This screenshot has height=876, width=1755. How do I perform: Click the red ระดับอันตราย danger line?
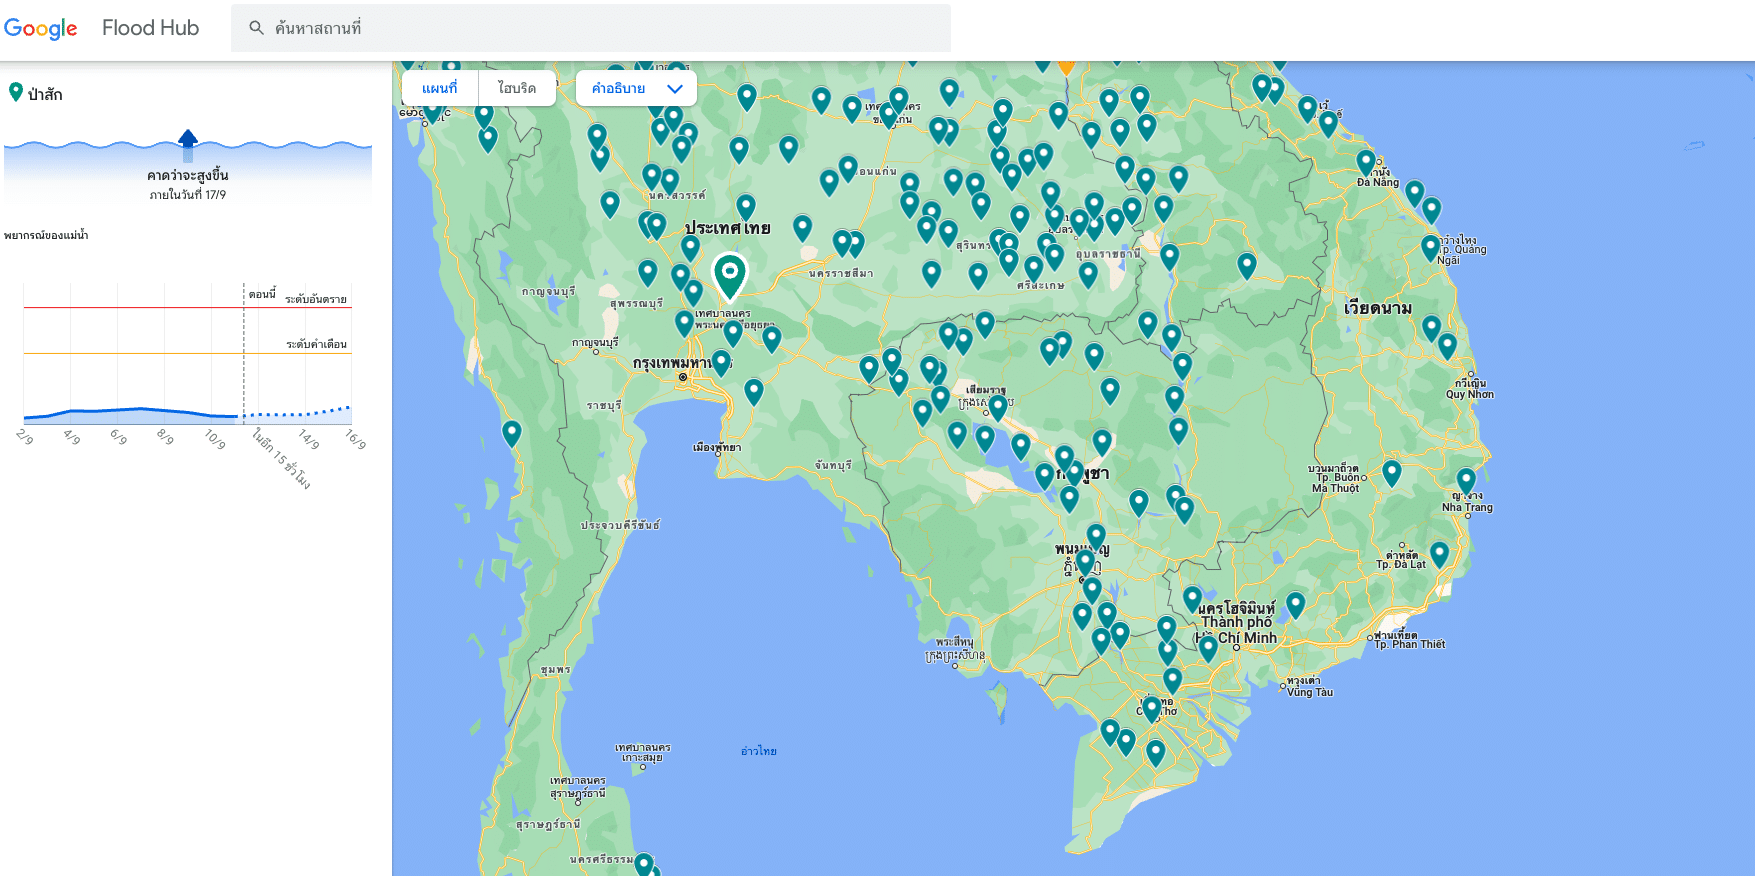[x=188, y=307]
